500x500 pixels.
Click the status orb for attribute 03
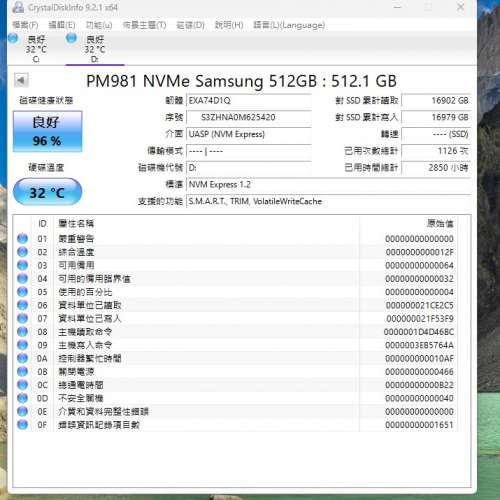pyautogui.click(x=22, y=265)
